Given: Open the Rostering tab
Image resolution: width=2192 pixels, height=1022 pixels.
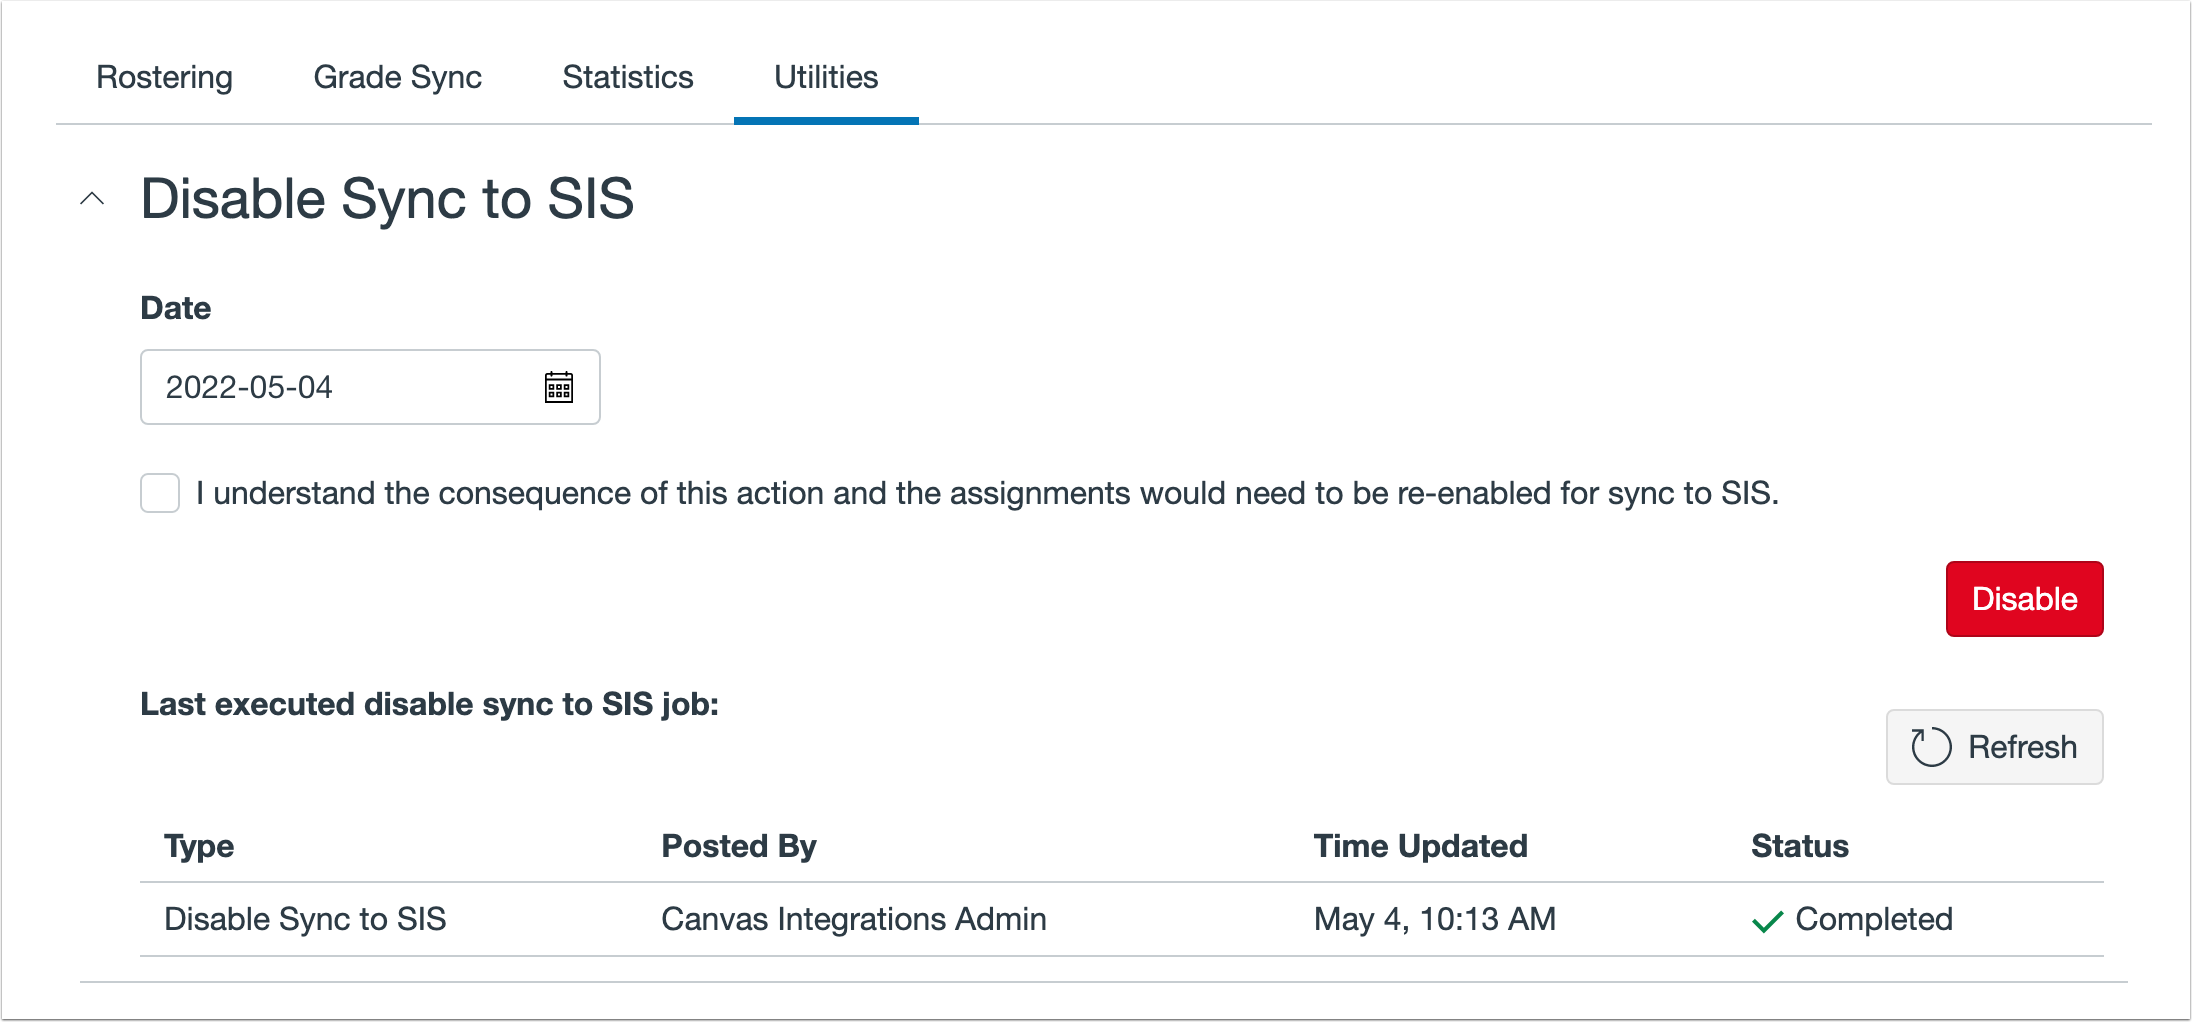Looking at the screenshot, I should (164, 77).
